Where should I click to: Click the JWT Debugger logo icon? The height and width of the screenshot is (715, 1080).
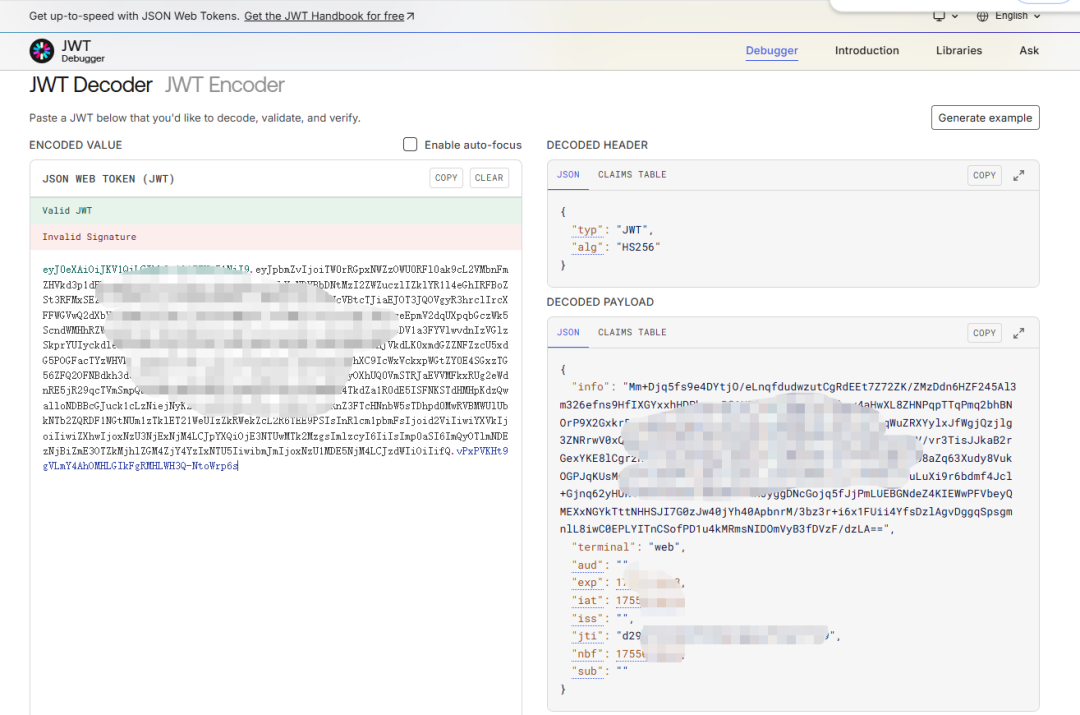pos(41,50)
